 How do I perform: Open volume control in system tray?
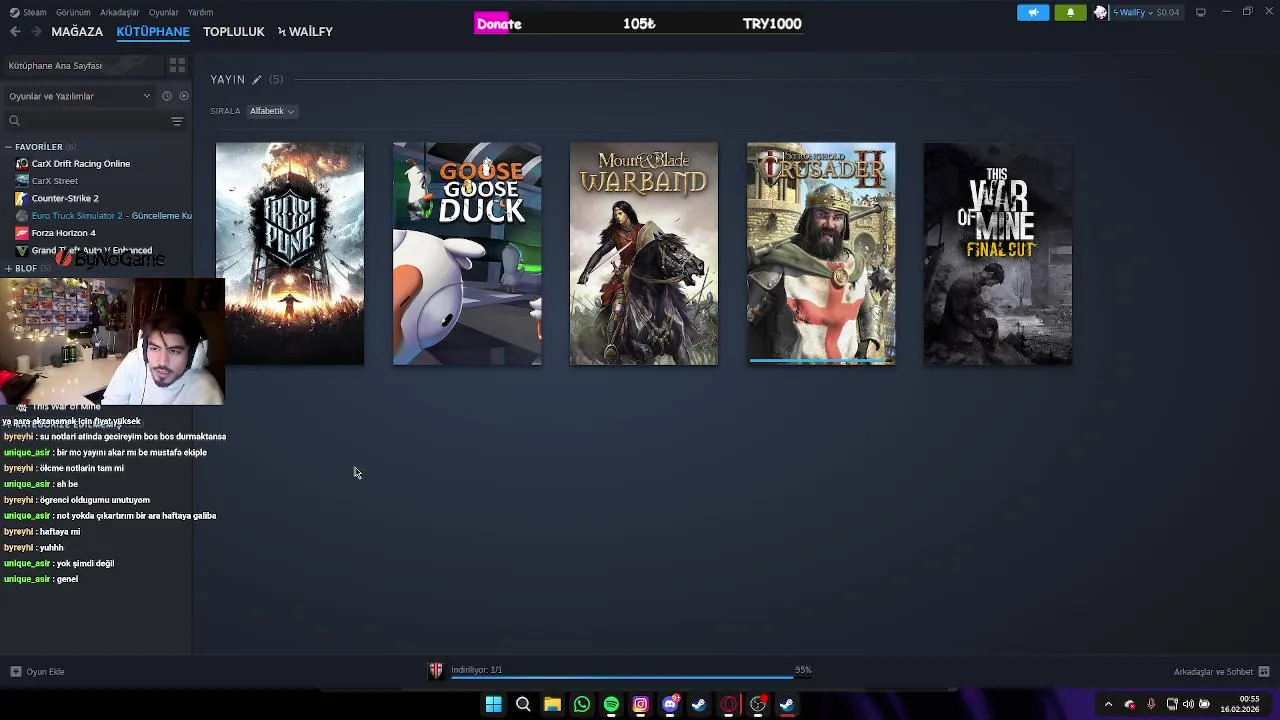pyautogui.click(x=1188, y=705)
